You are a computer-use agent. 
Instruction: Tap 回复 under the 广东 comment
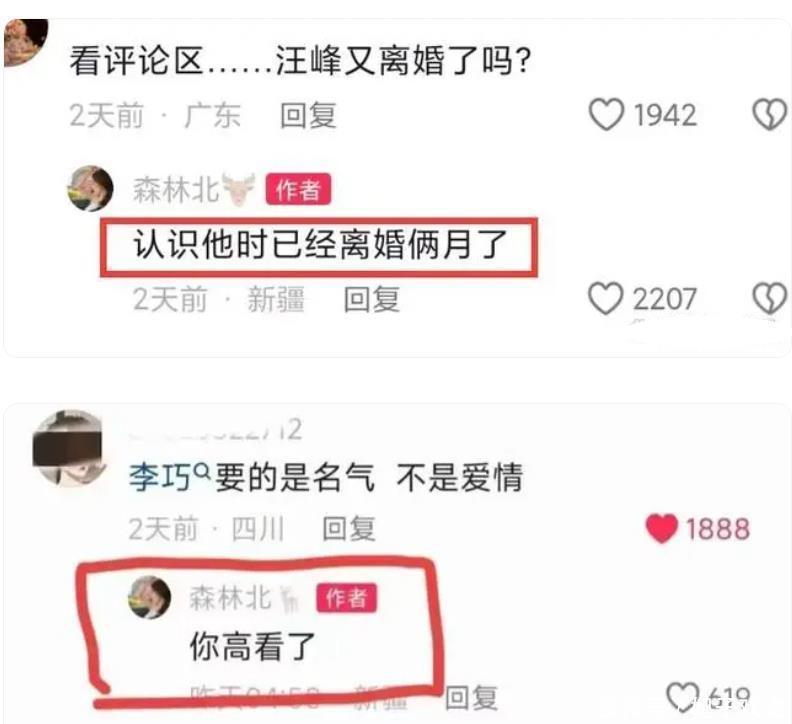coord(308,115)
